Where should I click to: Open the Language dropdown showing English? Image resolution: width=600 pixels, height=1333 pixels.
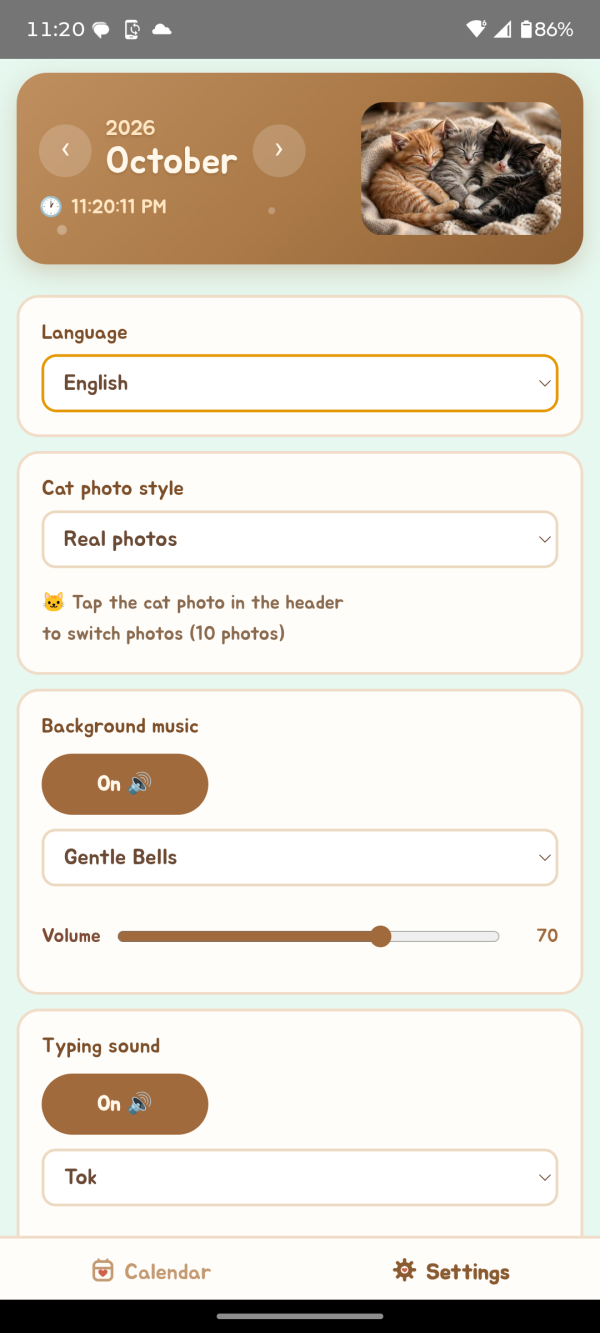point(300,383)
